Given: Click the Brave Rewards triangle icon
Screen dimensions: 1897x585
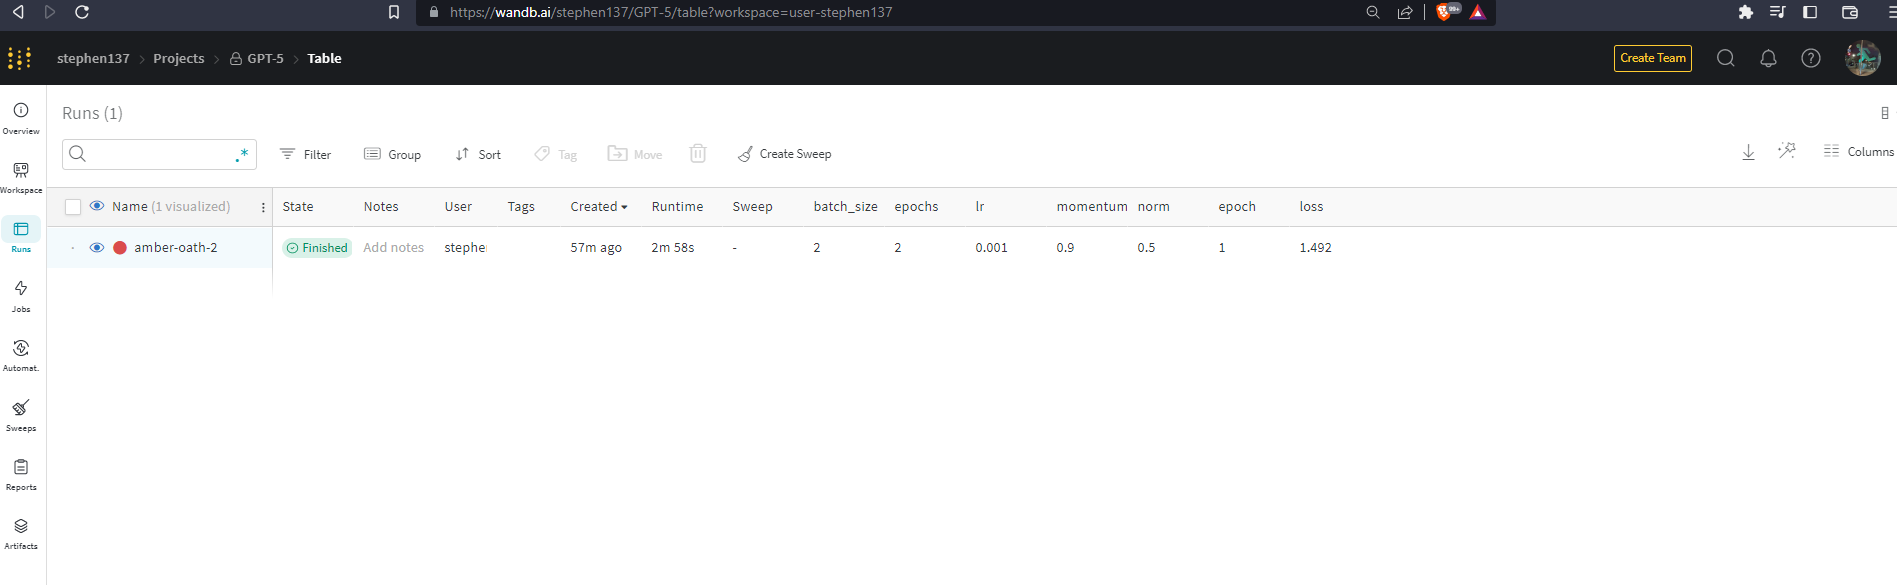Looking at the screenshot, I should click(1478, 12).
